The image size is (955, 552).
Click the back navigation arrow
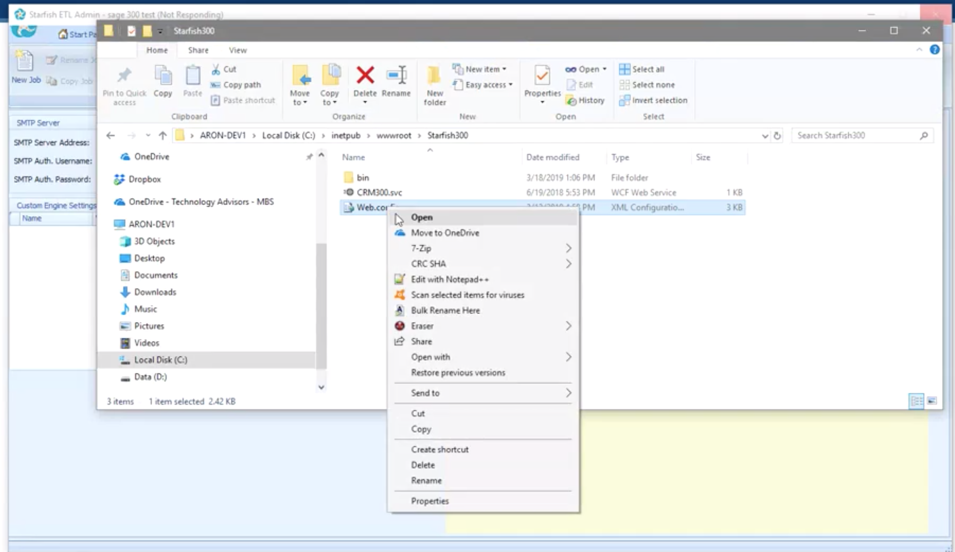pos(110,135)
